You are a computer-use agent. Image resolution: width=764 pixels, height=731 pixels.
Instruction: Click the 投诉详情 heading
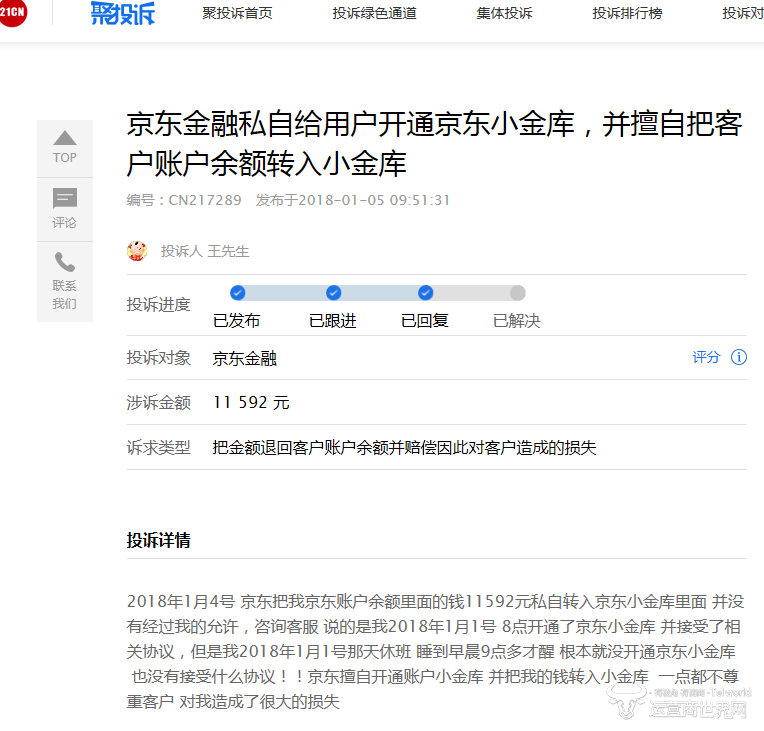tap(158, 540)
